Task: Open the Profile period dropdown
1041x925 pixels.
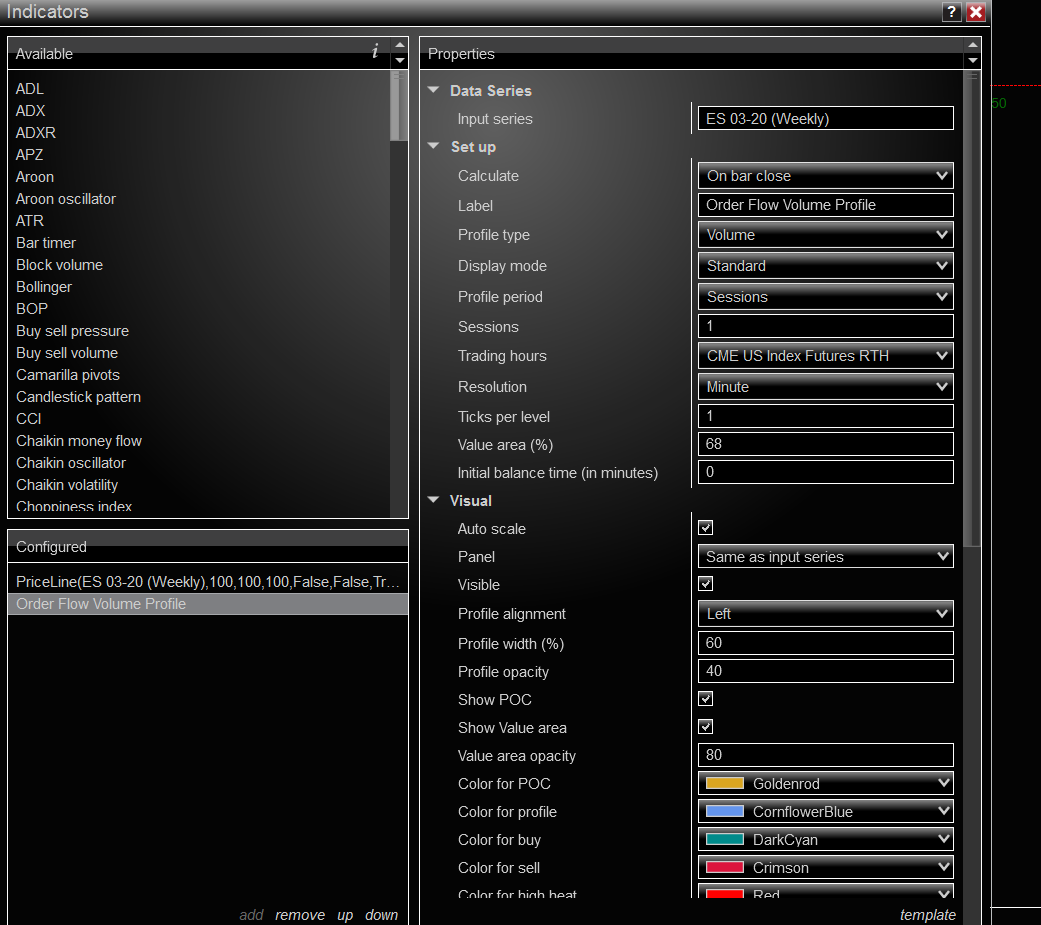Action: tap(825, 297)
